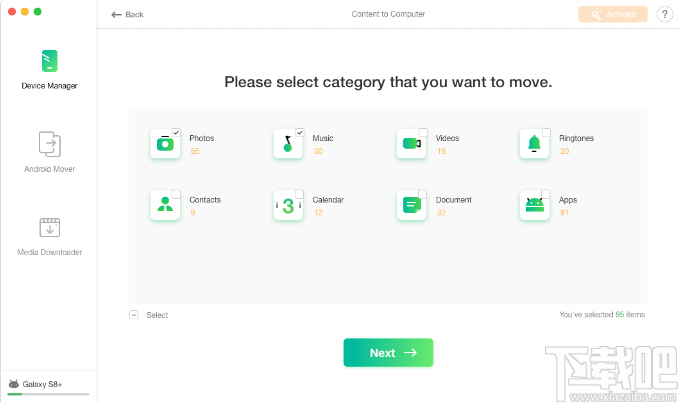Enable the Videos checkbox
The height and width of the screenshot is (402, 680).
[x=423, y=132]
